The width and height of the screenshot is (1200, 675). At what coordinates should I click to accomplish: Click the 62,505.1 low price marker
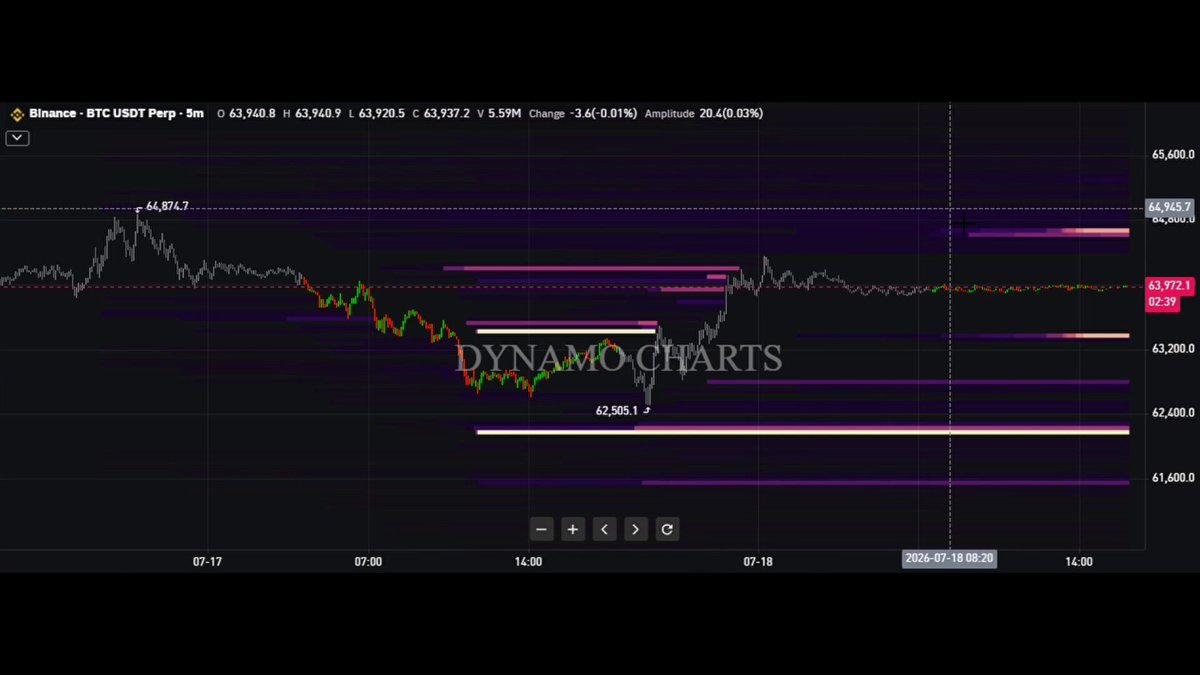616,410
